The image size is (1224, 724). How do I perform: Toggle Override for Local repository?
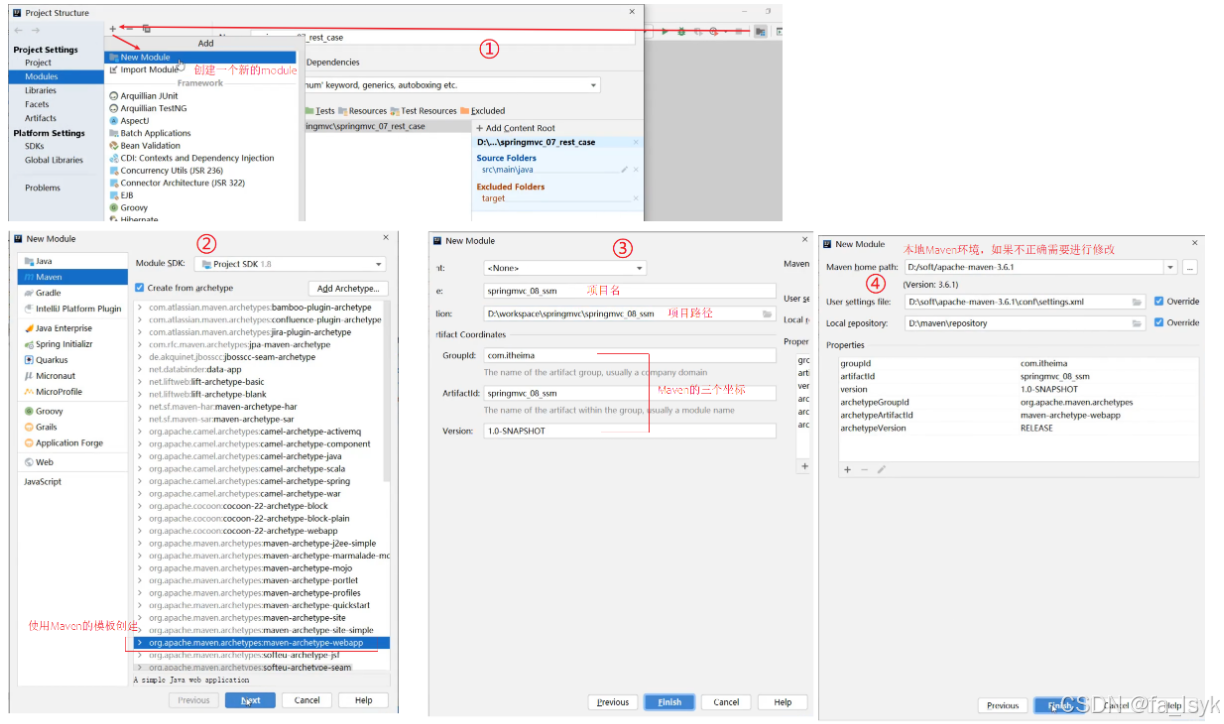point(1159,323)
